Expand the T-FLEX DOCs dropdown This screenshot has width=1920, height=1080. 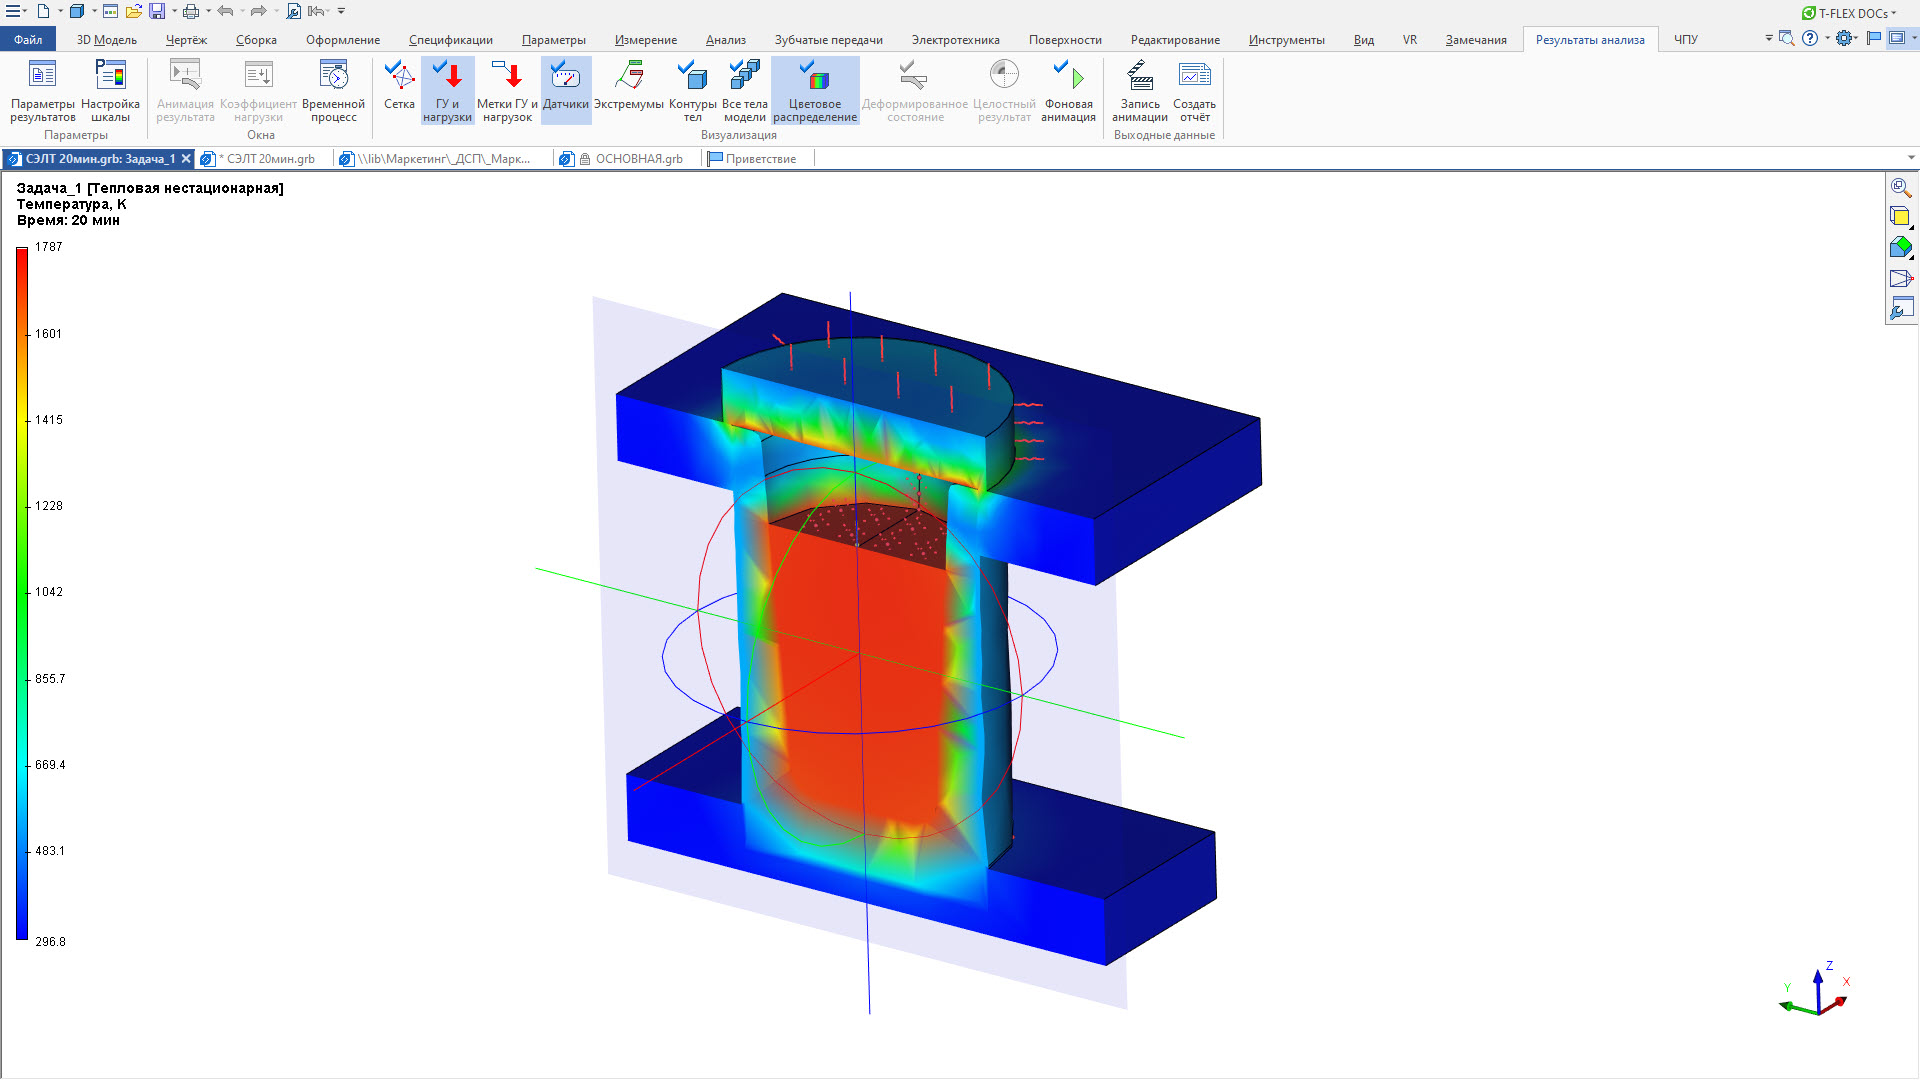[1893, 13]
